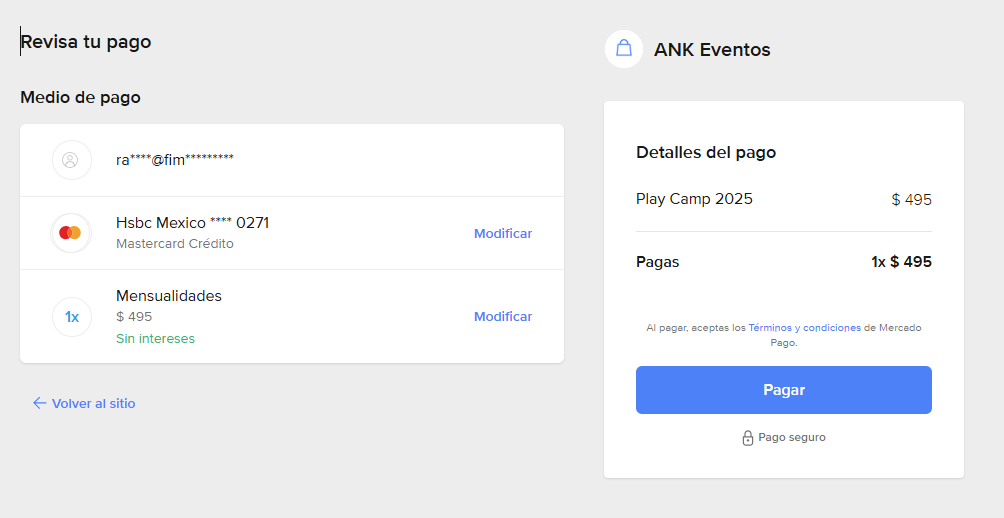Click the 1x installments circle icon
The image size is (1004, 518).
point(71,317)
